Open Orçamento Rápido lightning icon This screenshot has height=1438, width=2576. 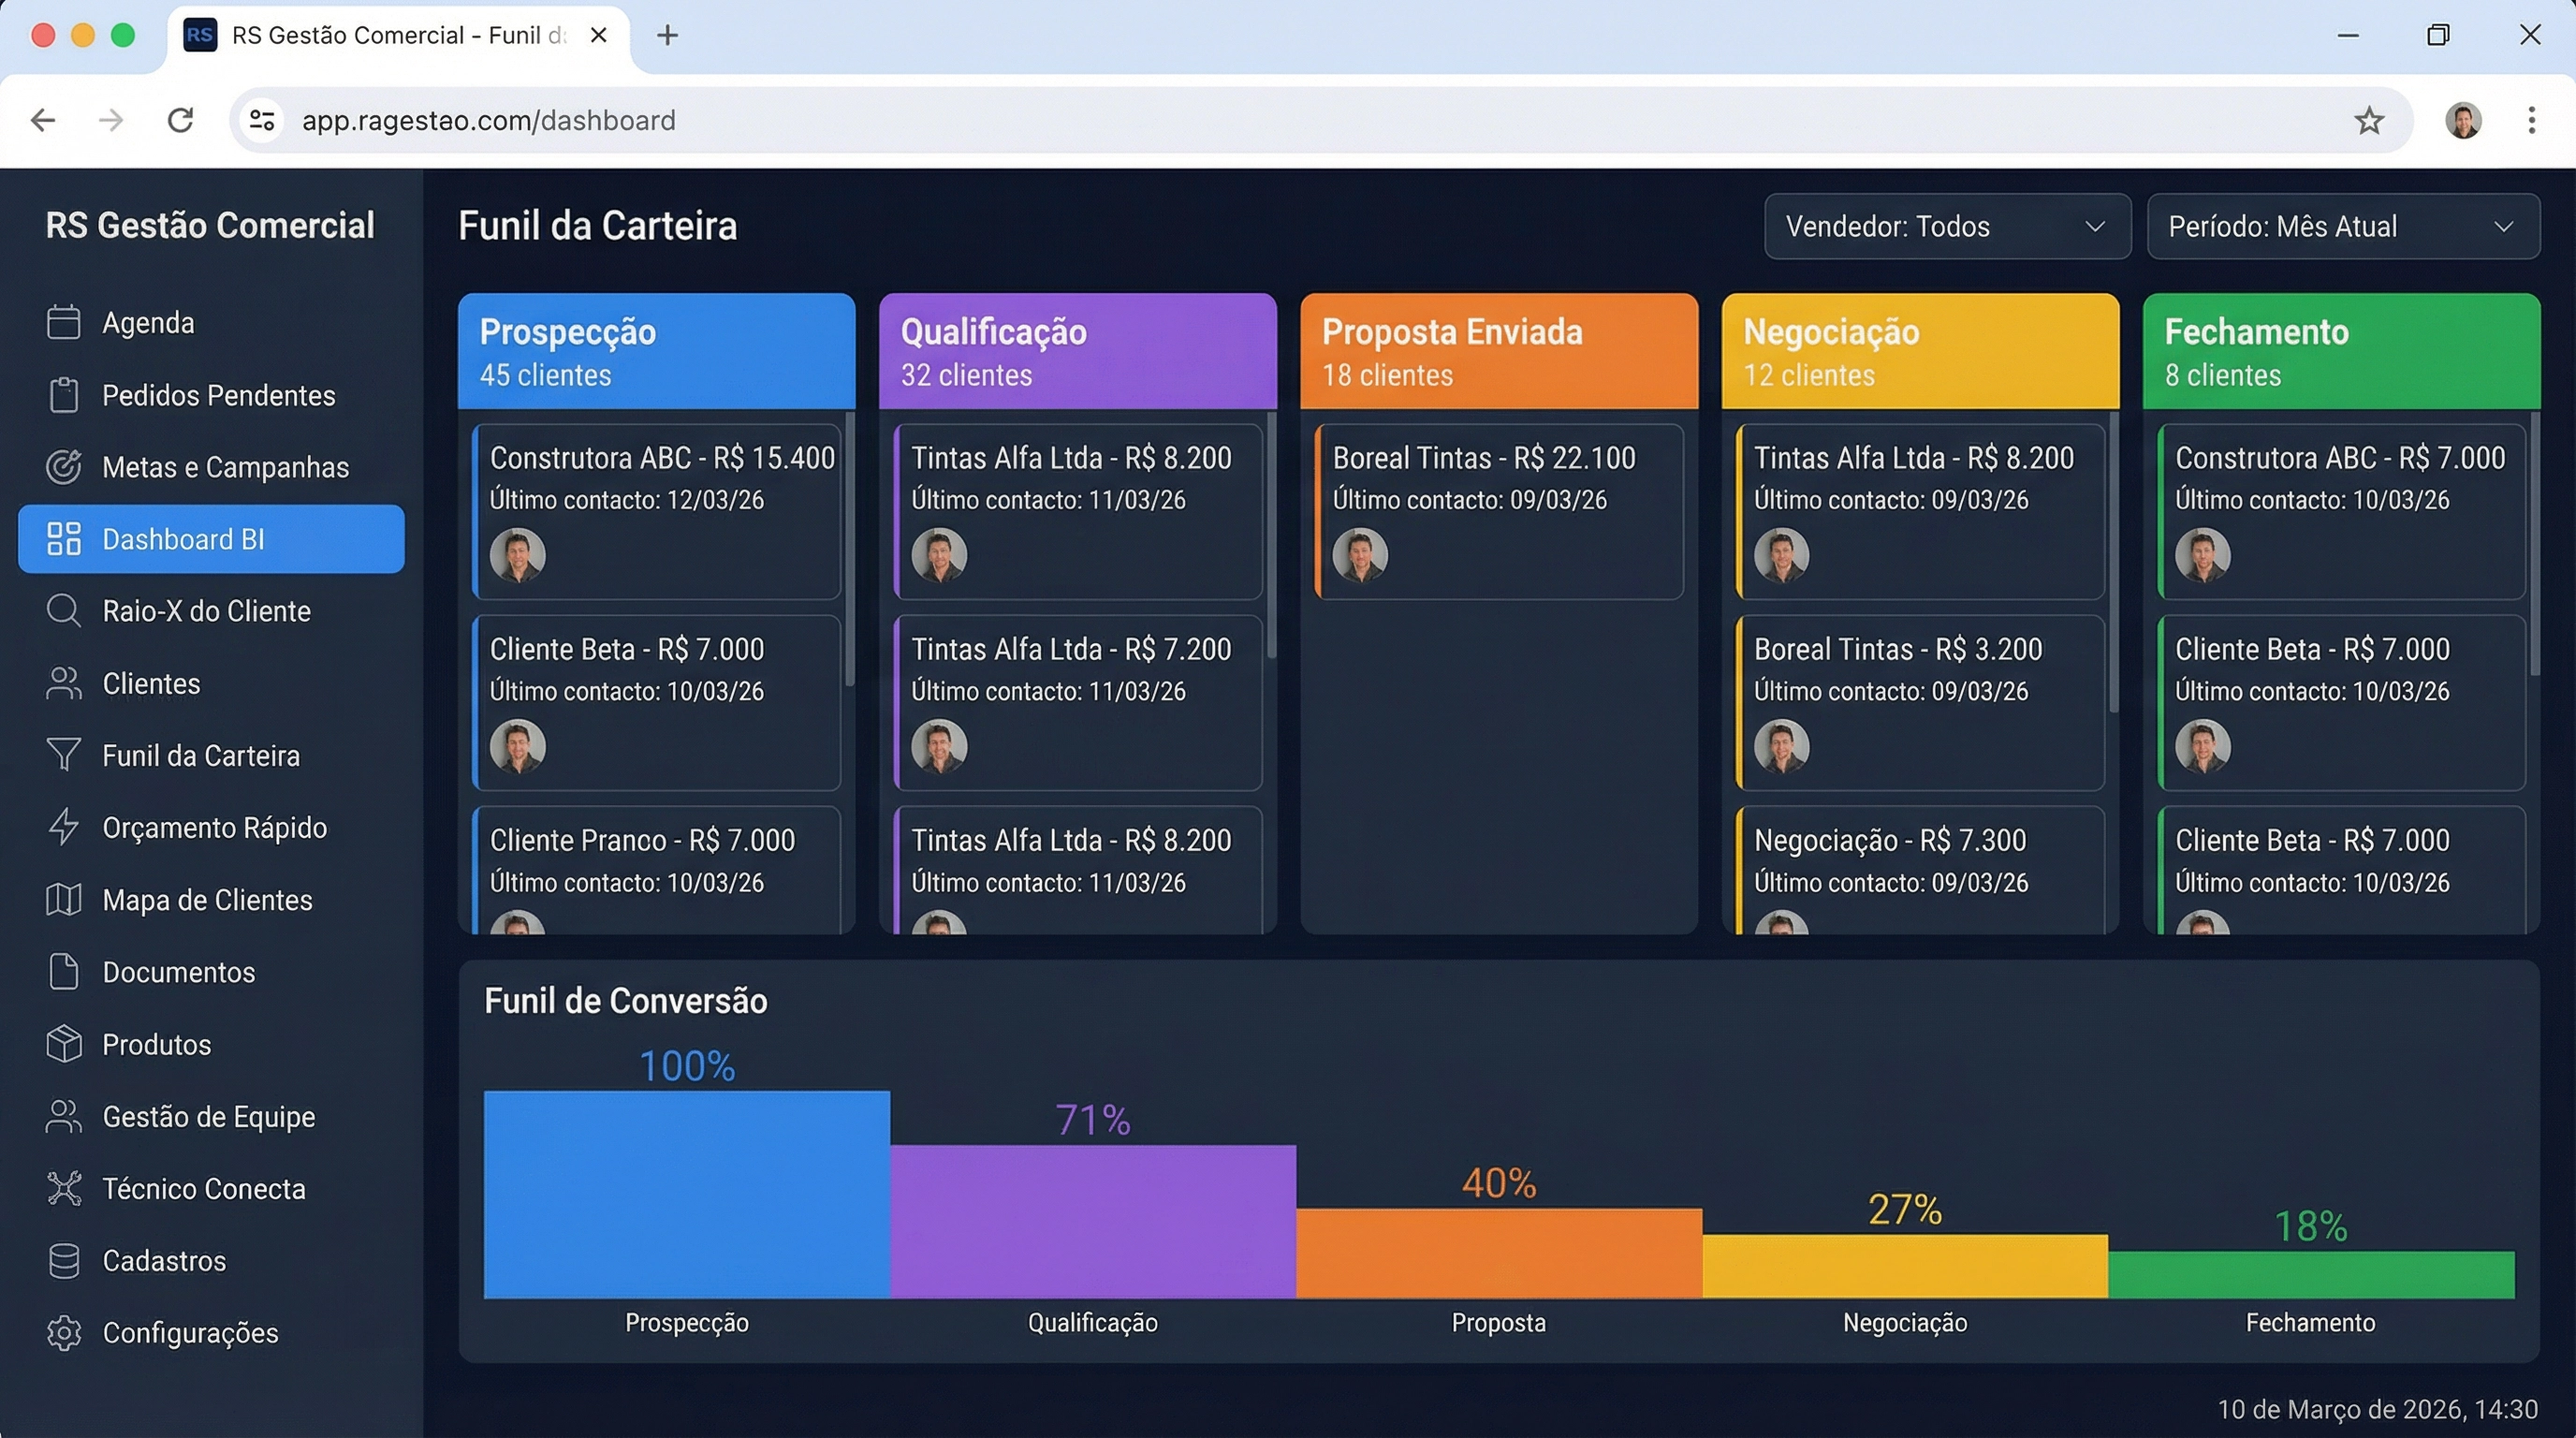point(63,827)
